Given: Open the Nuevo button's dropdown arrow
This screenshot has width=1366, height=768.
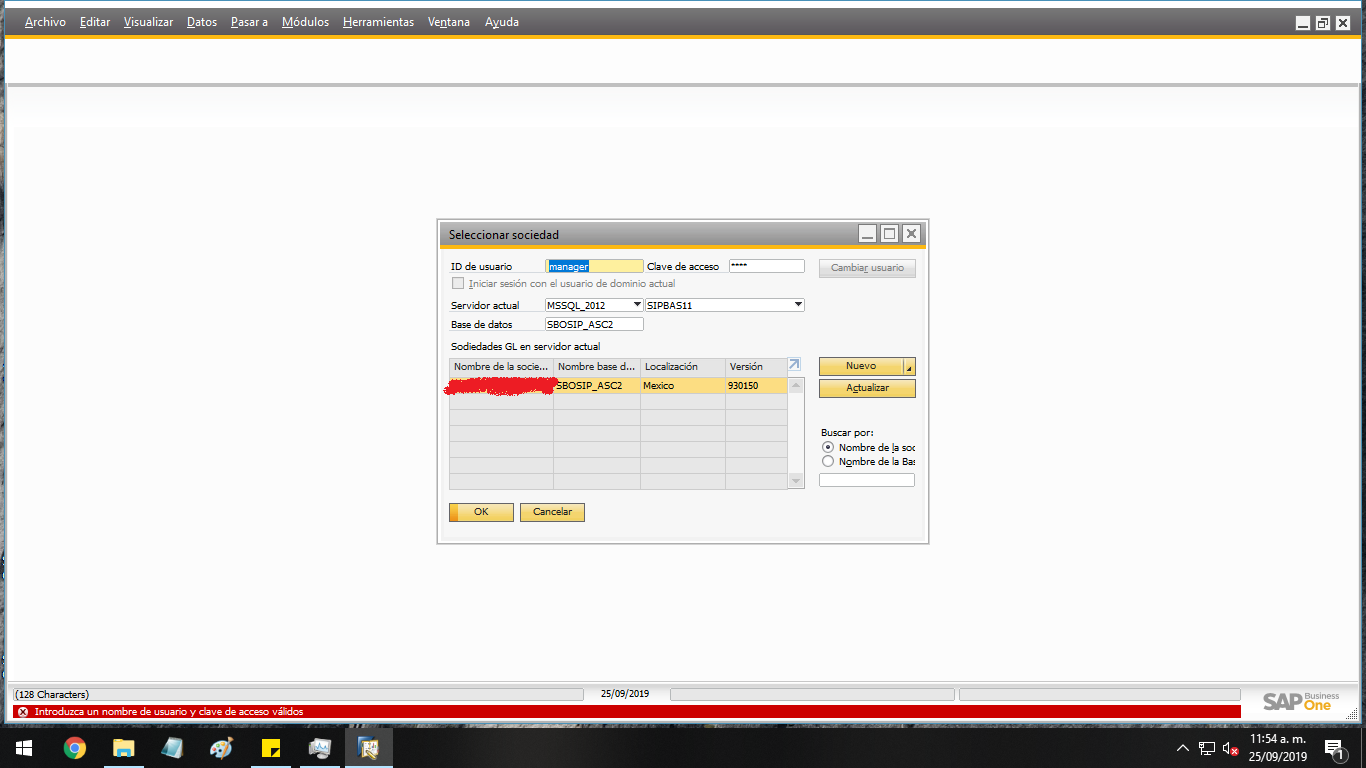Looking at the screenshot, I should coord(909,367).
